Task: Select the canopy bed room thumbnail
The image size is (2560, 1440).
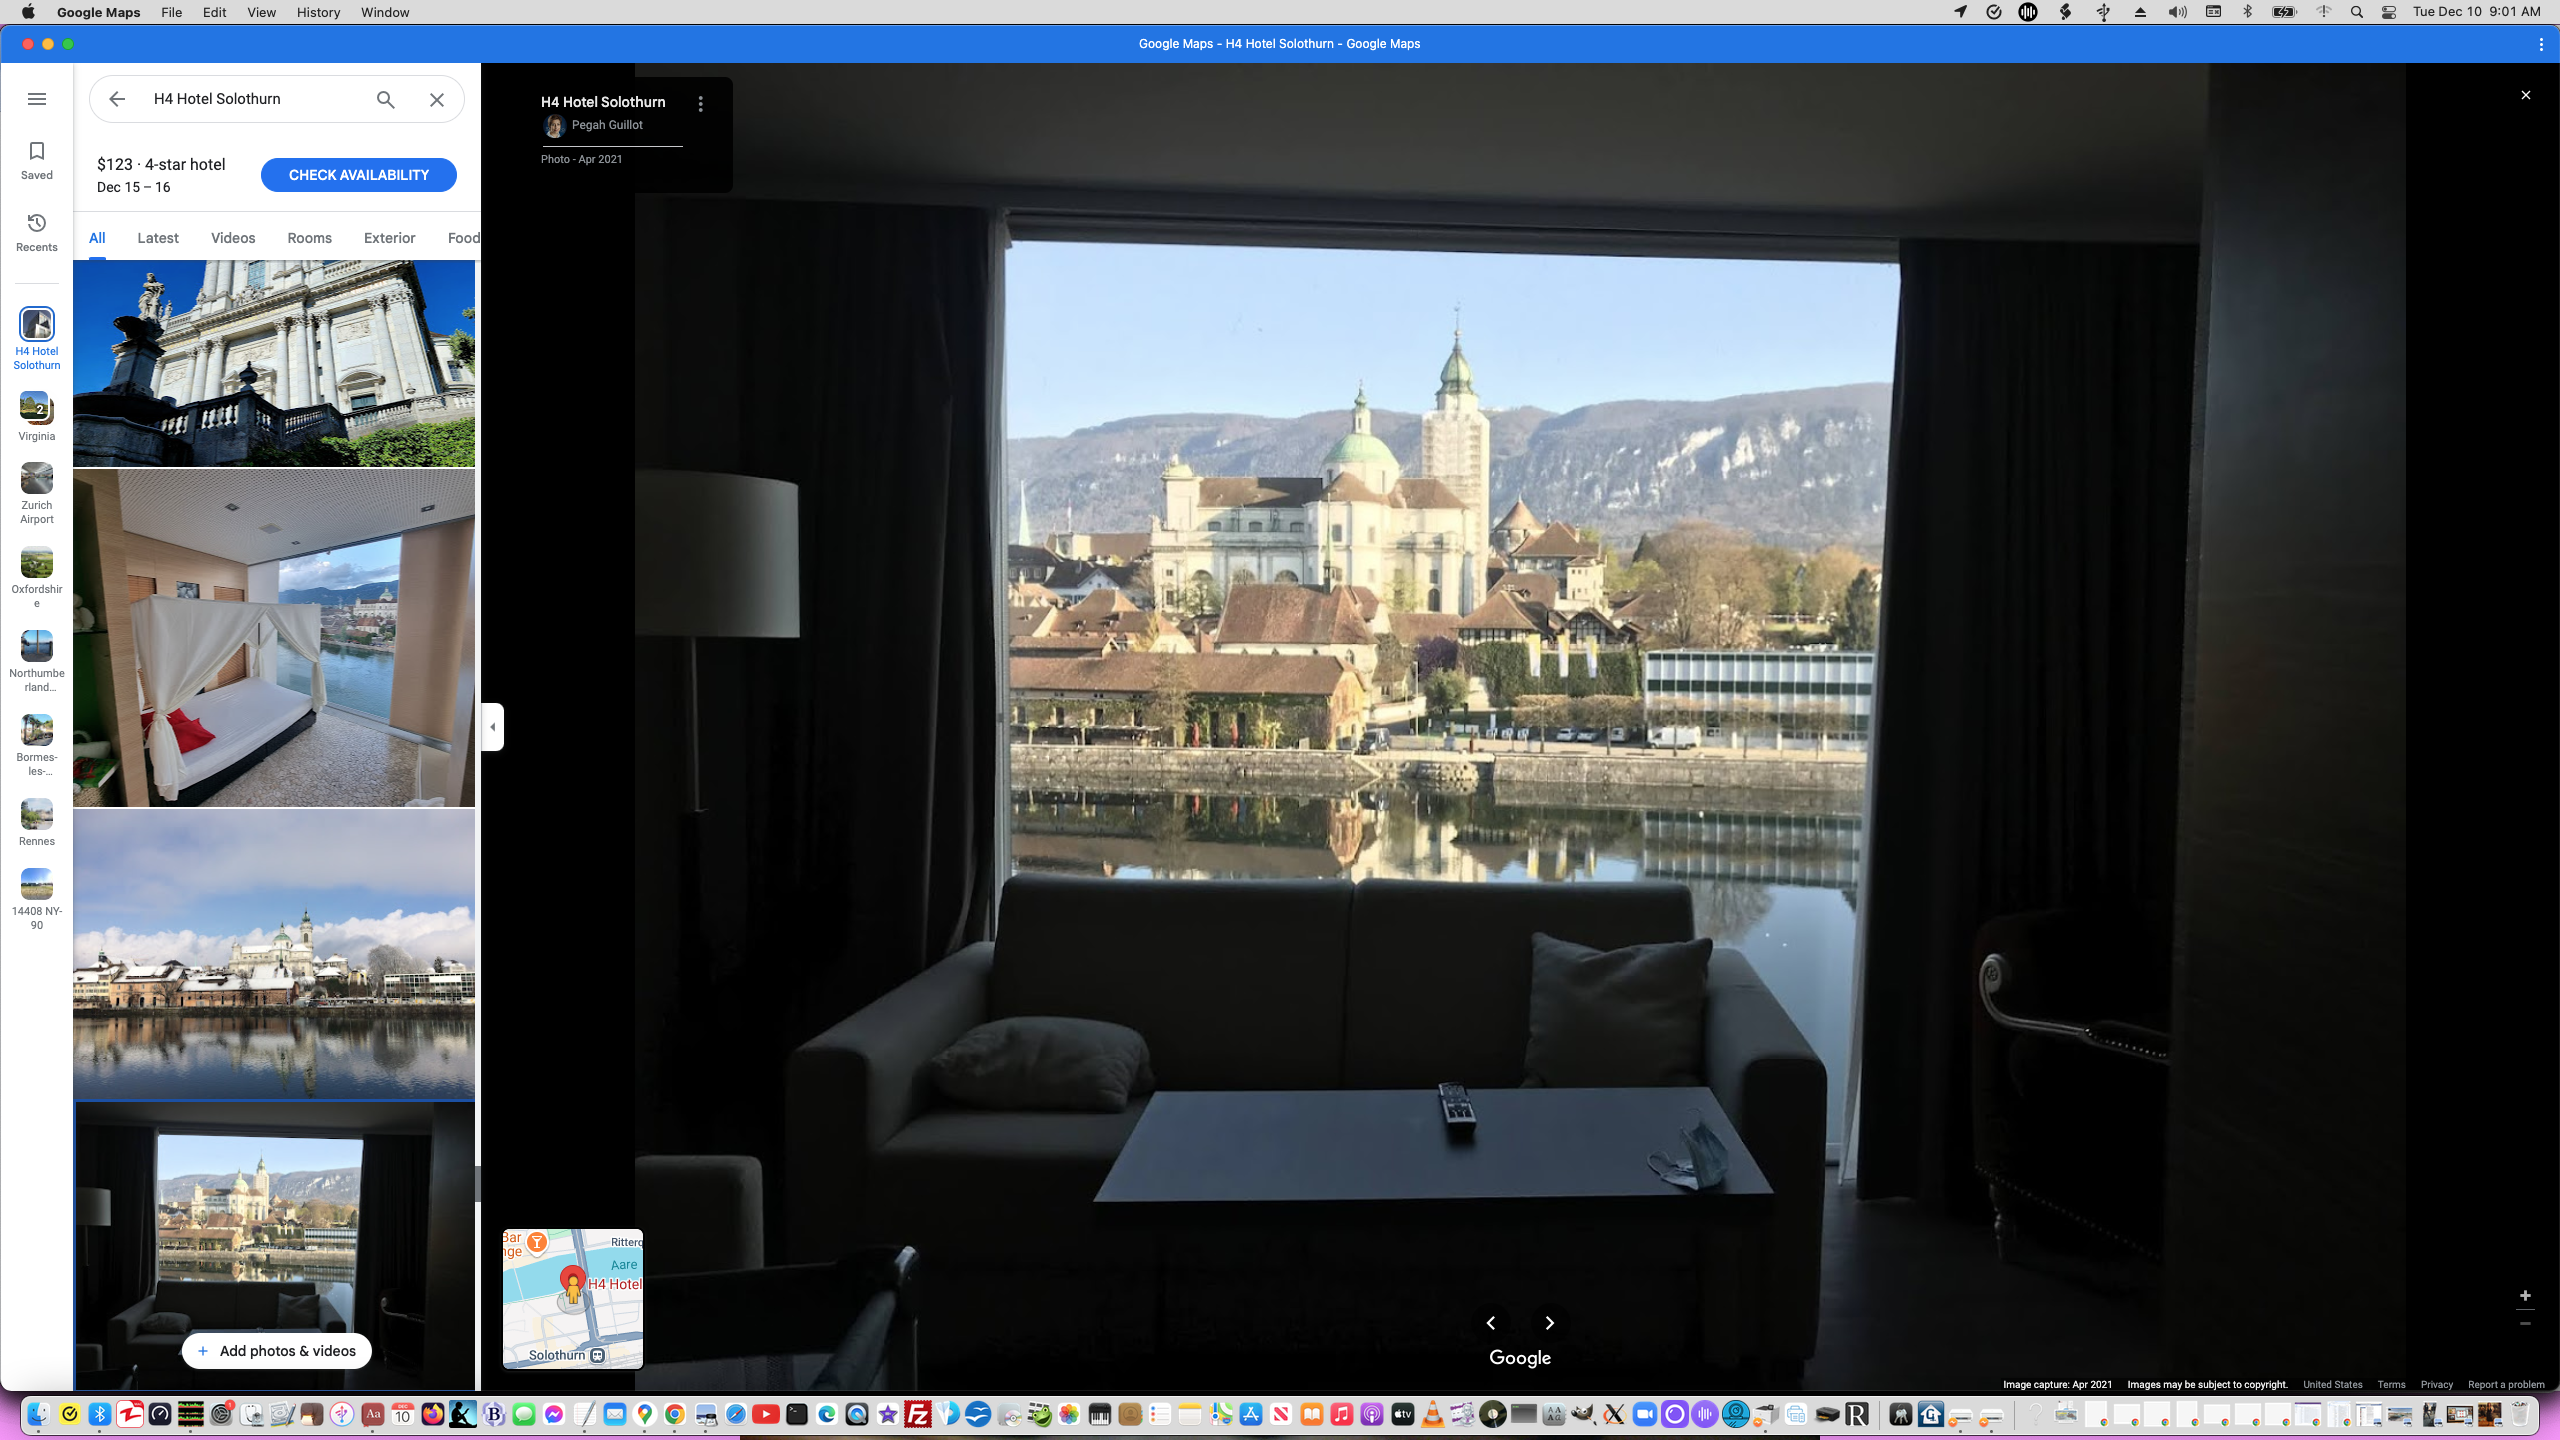Action: 274,638
